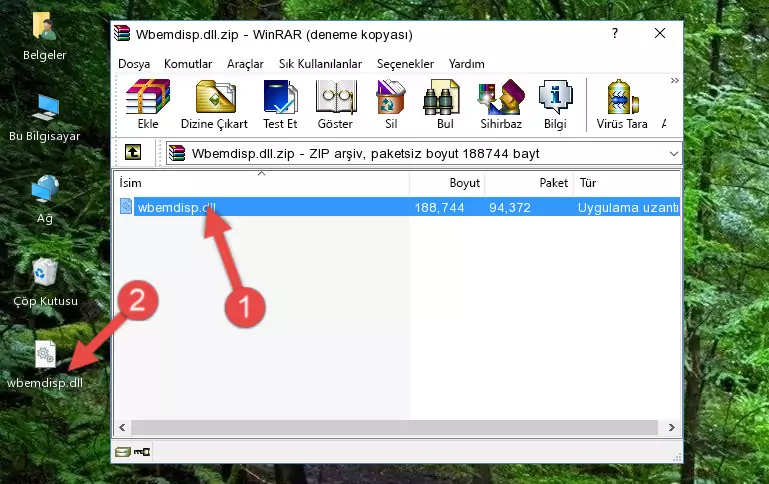Click the wbemdisp.dll file icon in list

pyautogui.click(x=126, y=206)
